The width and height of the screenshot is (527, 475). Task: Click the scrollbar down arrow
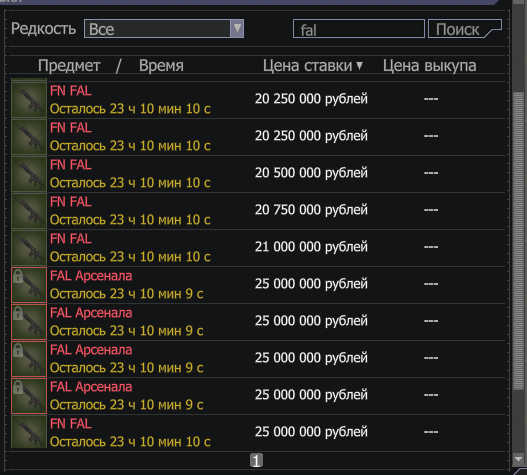pos(518,459)
